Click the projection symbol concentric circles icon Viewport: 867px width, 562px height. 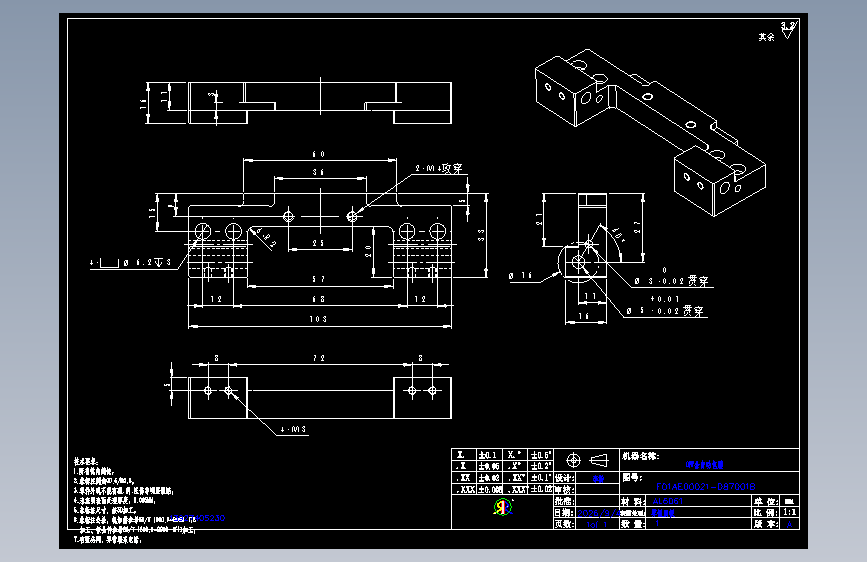click(x=573, y=460)
